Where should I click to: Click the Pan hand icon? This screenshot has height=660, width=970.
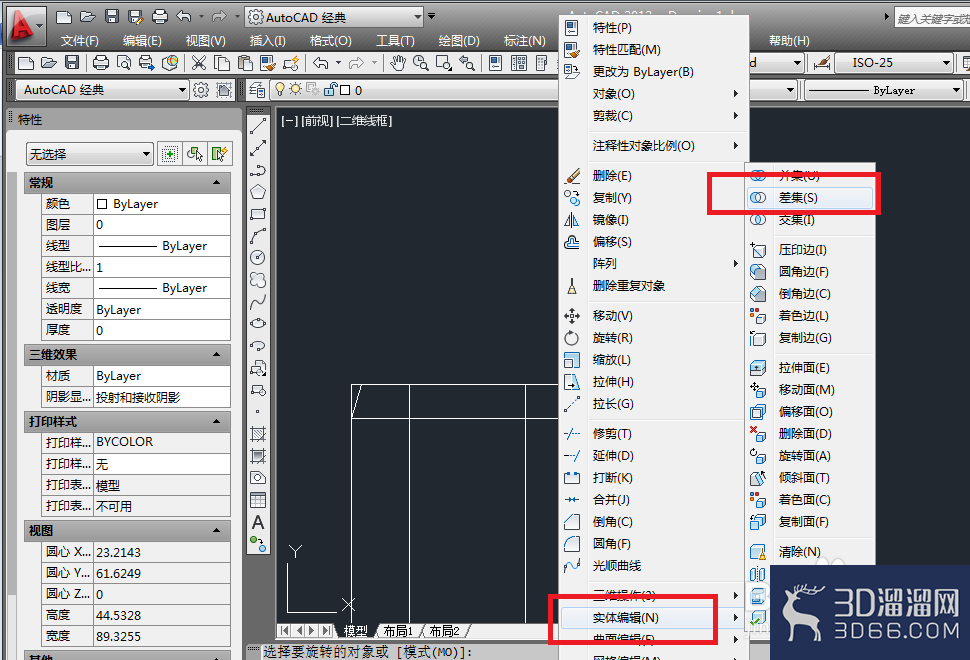point(398,63)
